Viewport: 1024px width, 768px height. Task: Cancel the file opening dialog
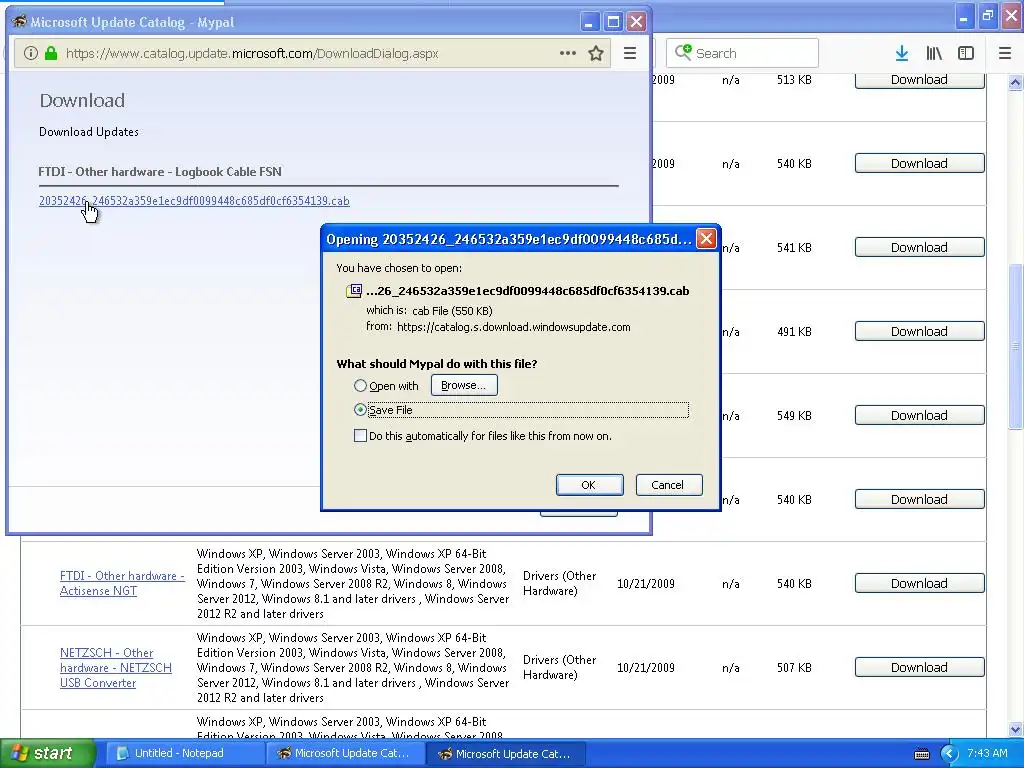[669, 485]
